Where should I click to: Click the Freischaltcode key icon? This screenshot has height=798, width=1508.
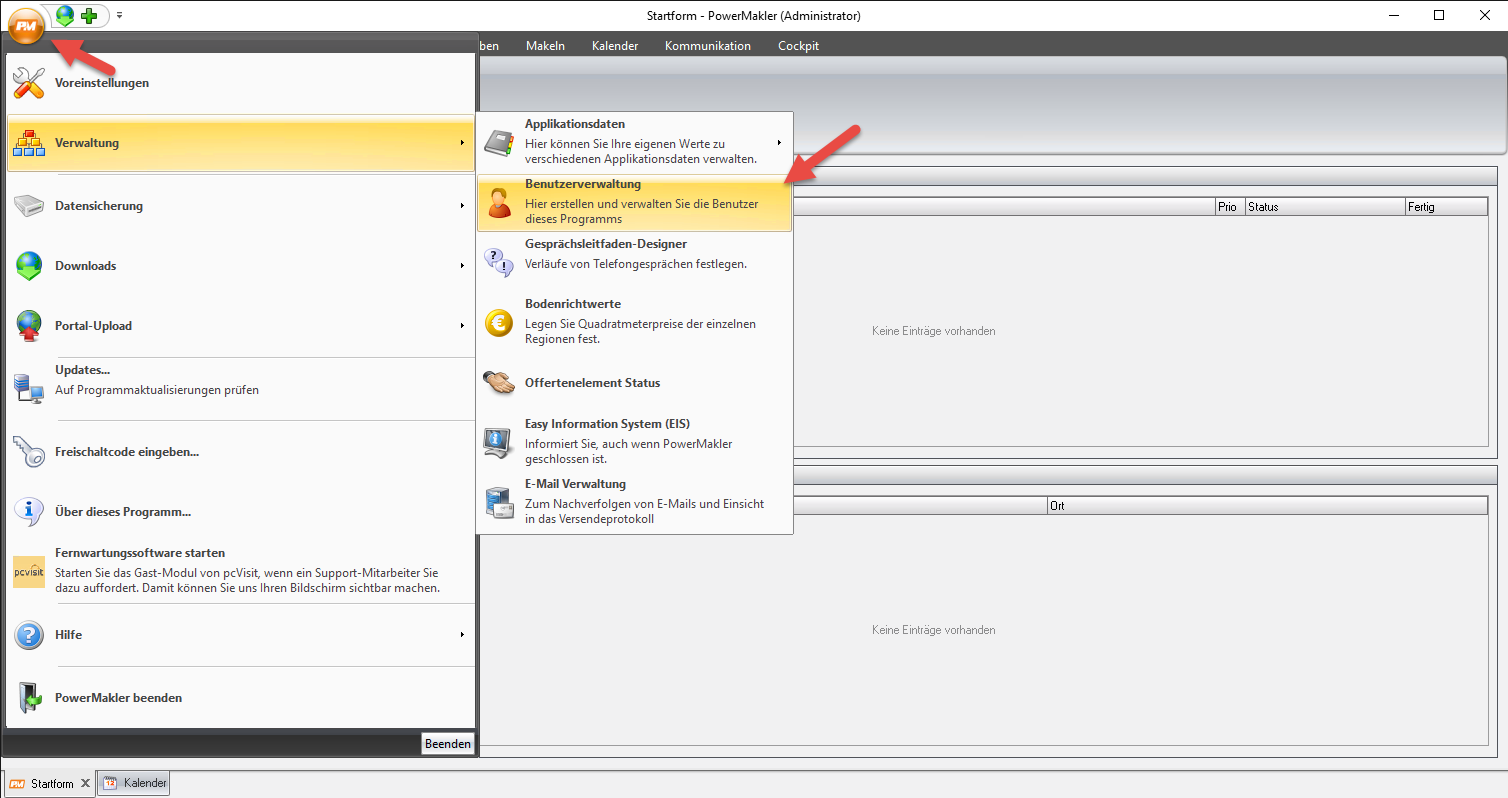[x=29, y=452]
